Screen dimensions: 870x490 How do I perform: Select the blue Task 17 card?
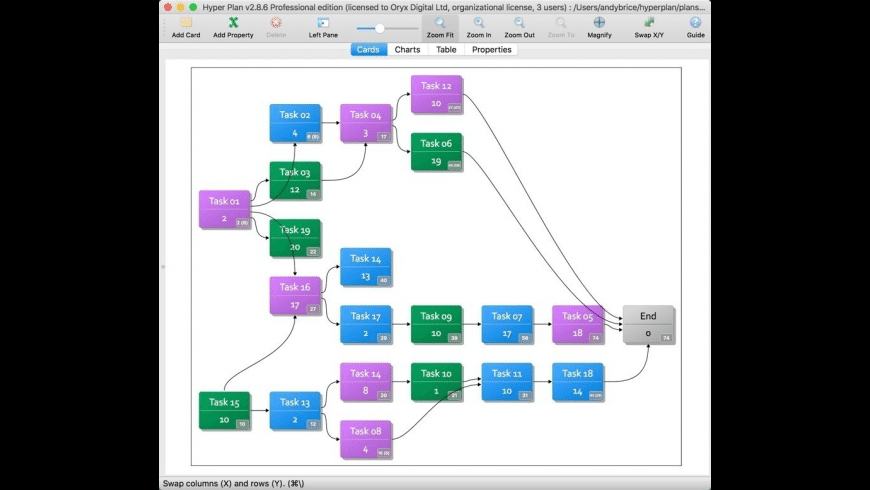[x=366, y=325]
